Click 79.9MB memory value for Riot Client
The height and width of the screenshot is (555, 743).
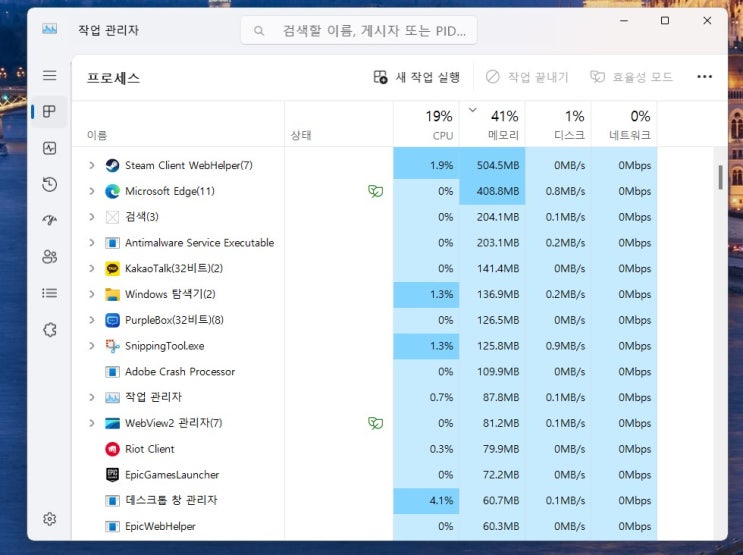click(x=501, y=449)
